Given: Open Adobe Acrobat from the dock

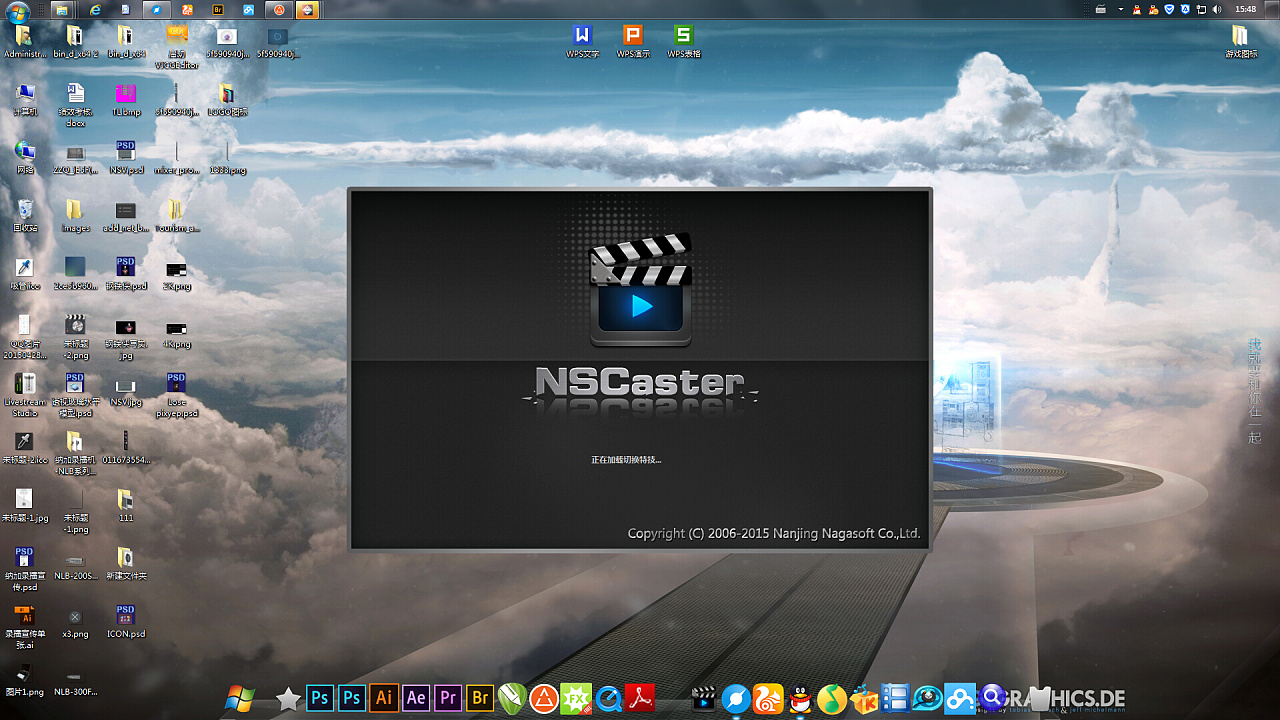Looking at the screenshot, I should [639, 698].
